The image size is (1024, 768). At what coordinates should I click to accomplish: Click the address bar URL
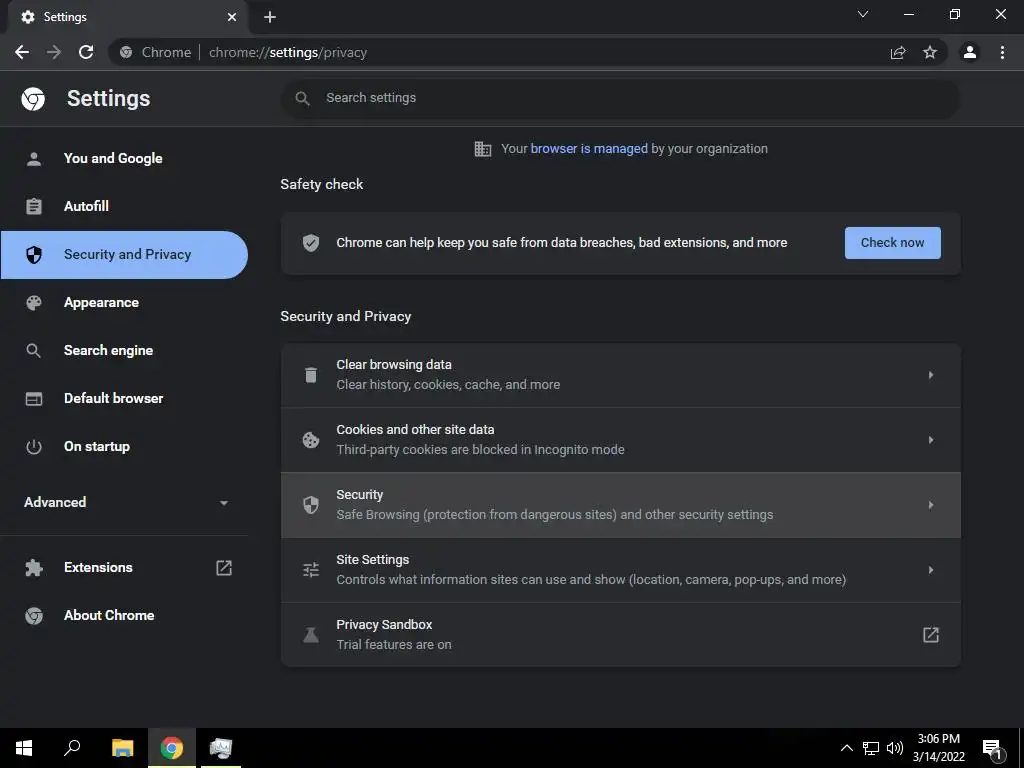(x=288, y=52)
